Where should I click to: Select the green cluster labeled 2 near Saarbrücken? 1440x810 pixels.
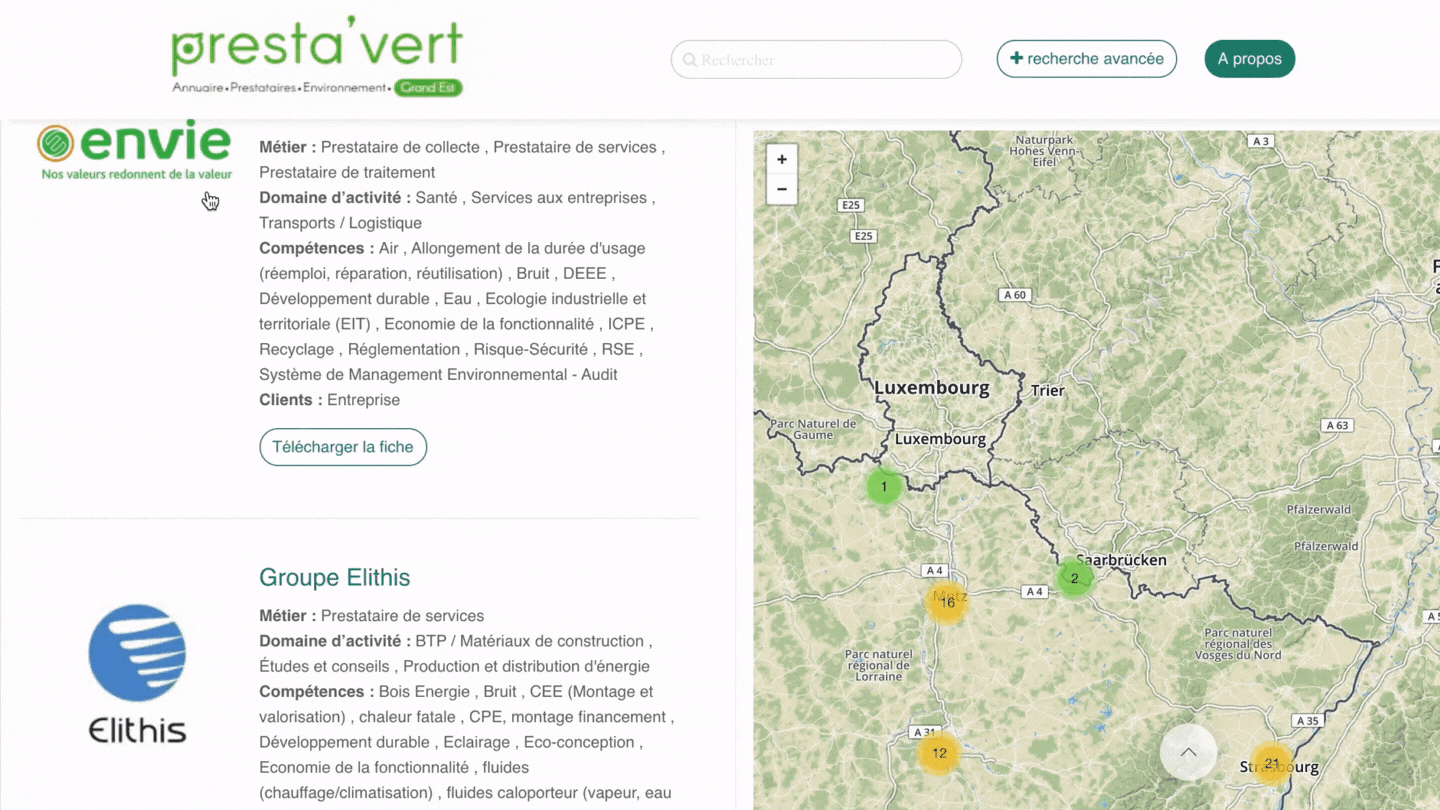(1074, 577)
